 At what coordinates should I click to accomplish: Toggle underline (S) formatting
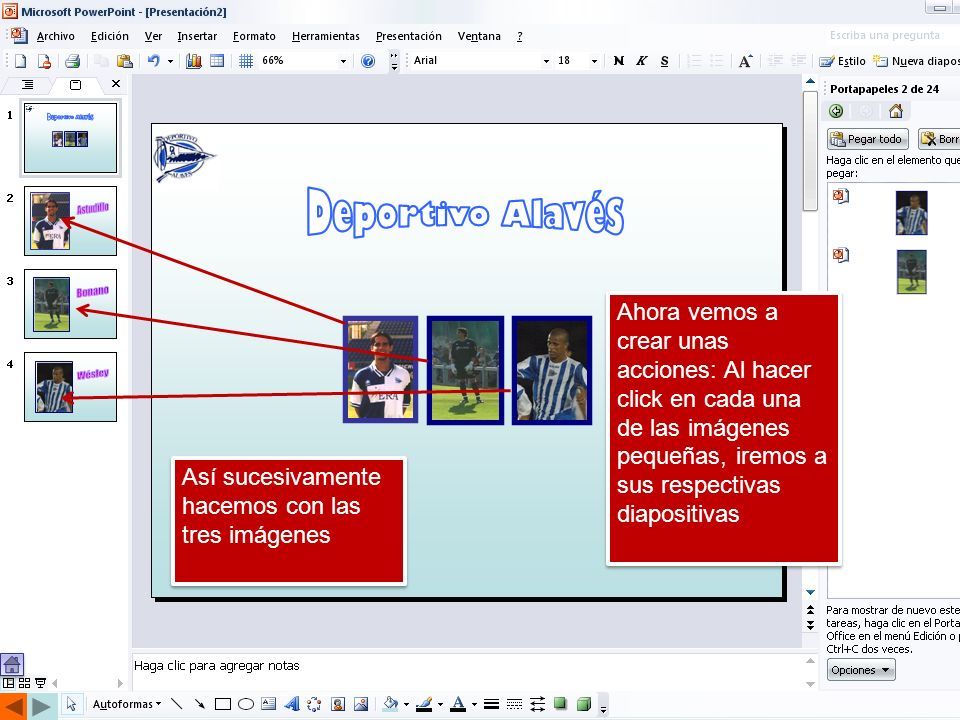(x=664, y=61)
